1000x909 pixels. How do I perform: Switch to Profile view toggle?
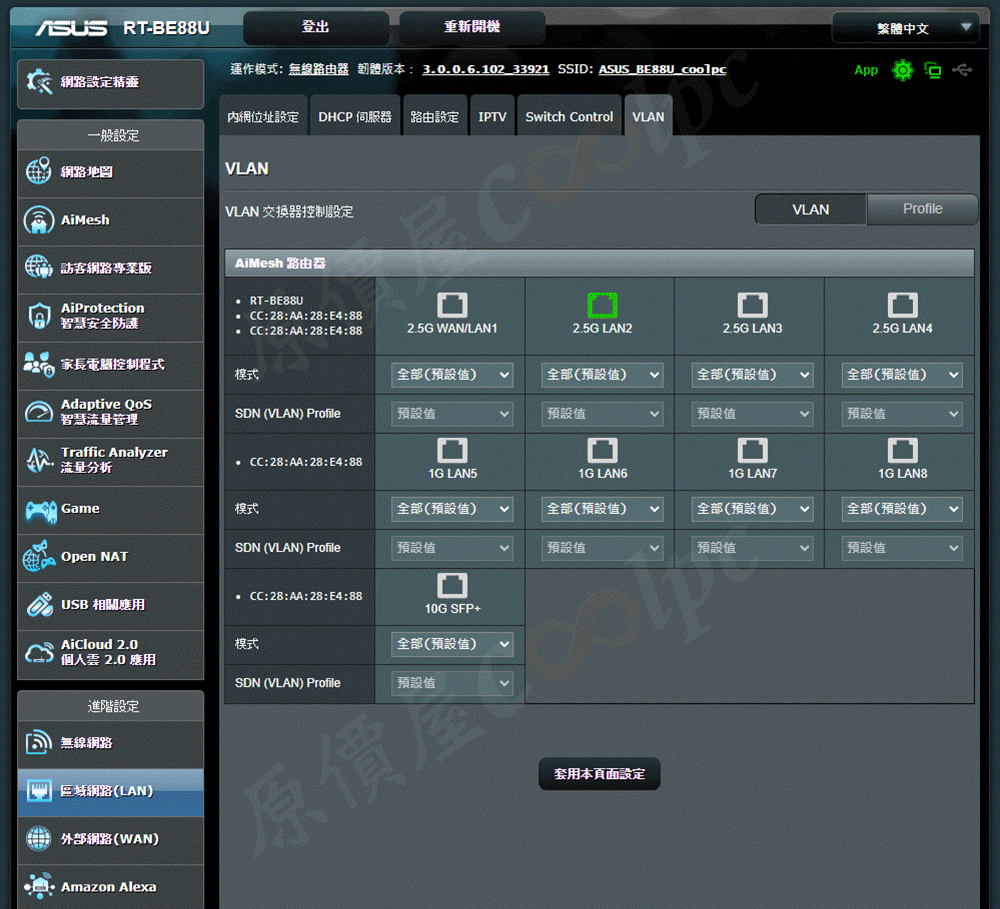[922, 209]
